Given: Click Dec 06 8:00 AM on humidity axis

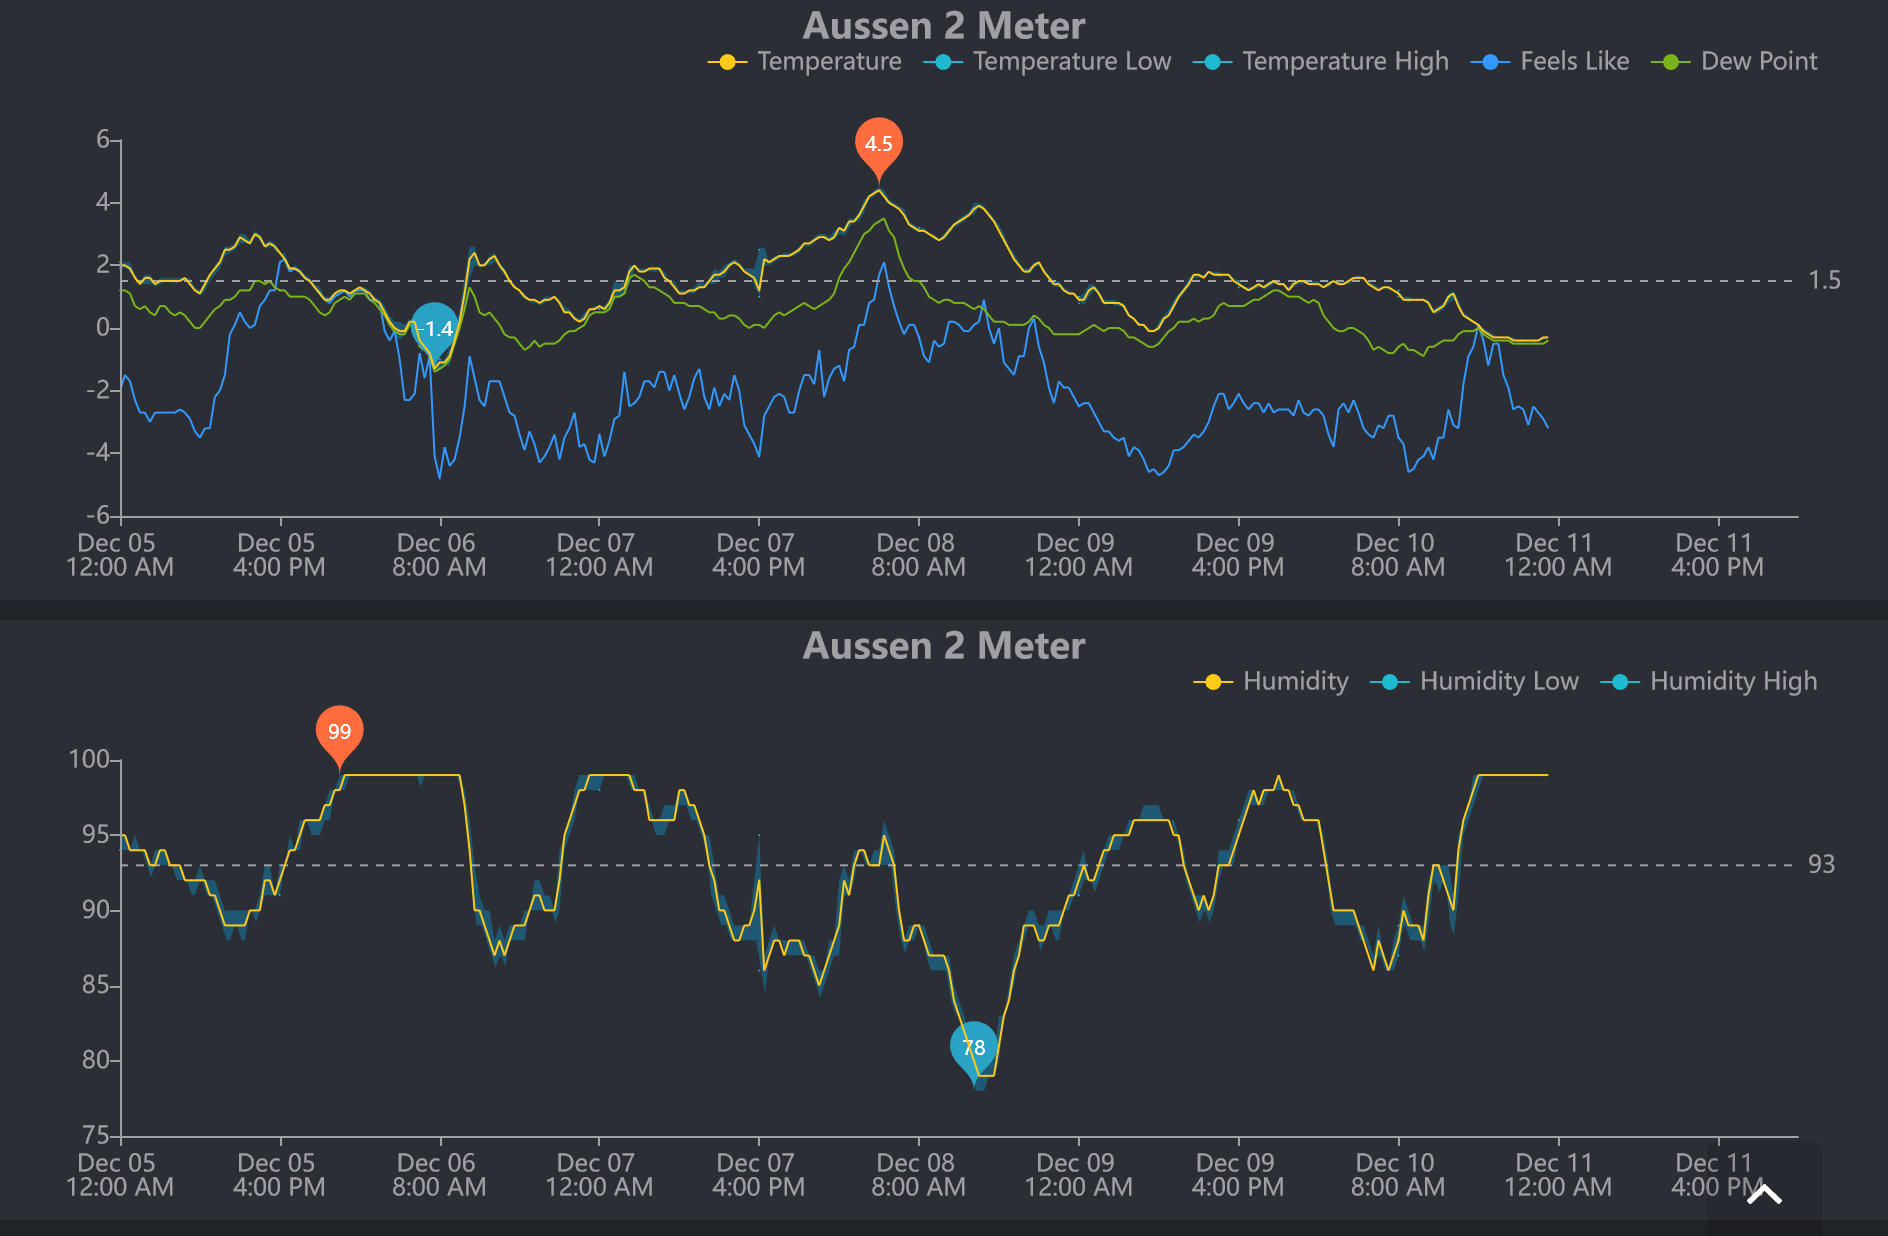Looking at the screenshot, I should (x=440, y=1175).
